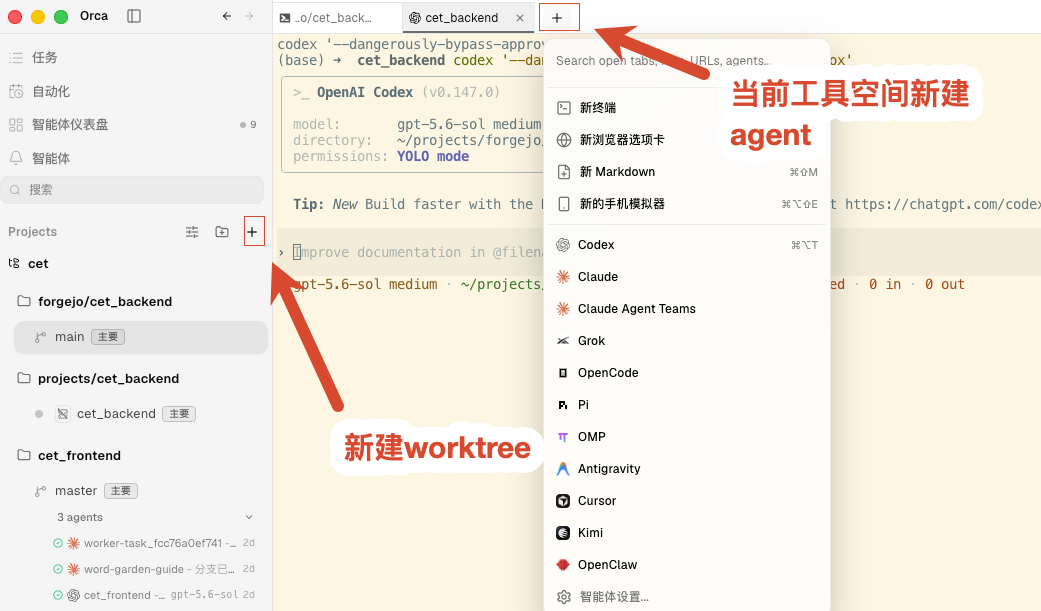This screenshot has width=1041, height=611.
Task: Open word-garden-guide agent
Action: (x=154, y=569)
